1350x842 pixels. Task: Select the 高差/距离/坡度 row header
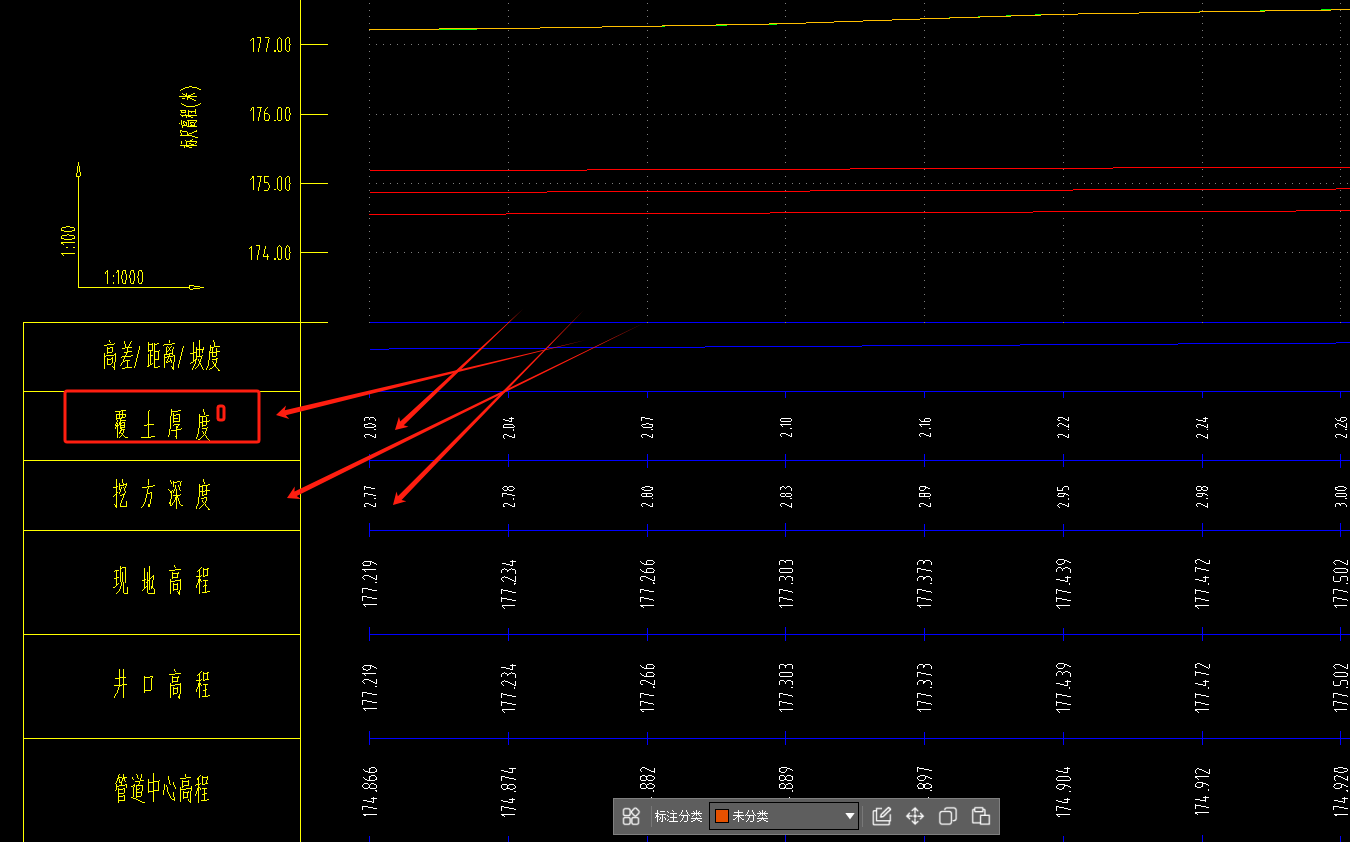(162, 356)
